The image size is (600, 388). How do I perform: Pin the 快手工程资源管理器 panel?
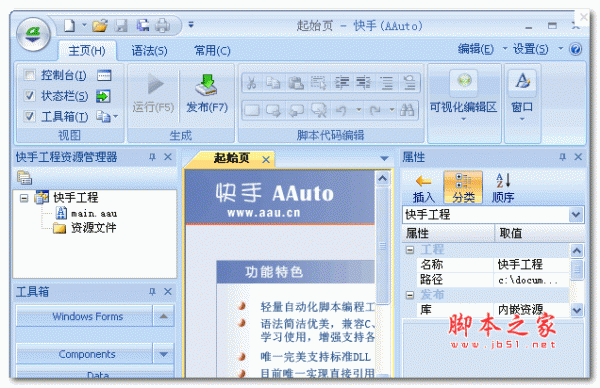tap(152, 157)
